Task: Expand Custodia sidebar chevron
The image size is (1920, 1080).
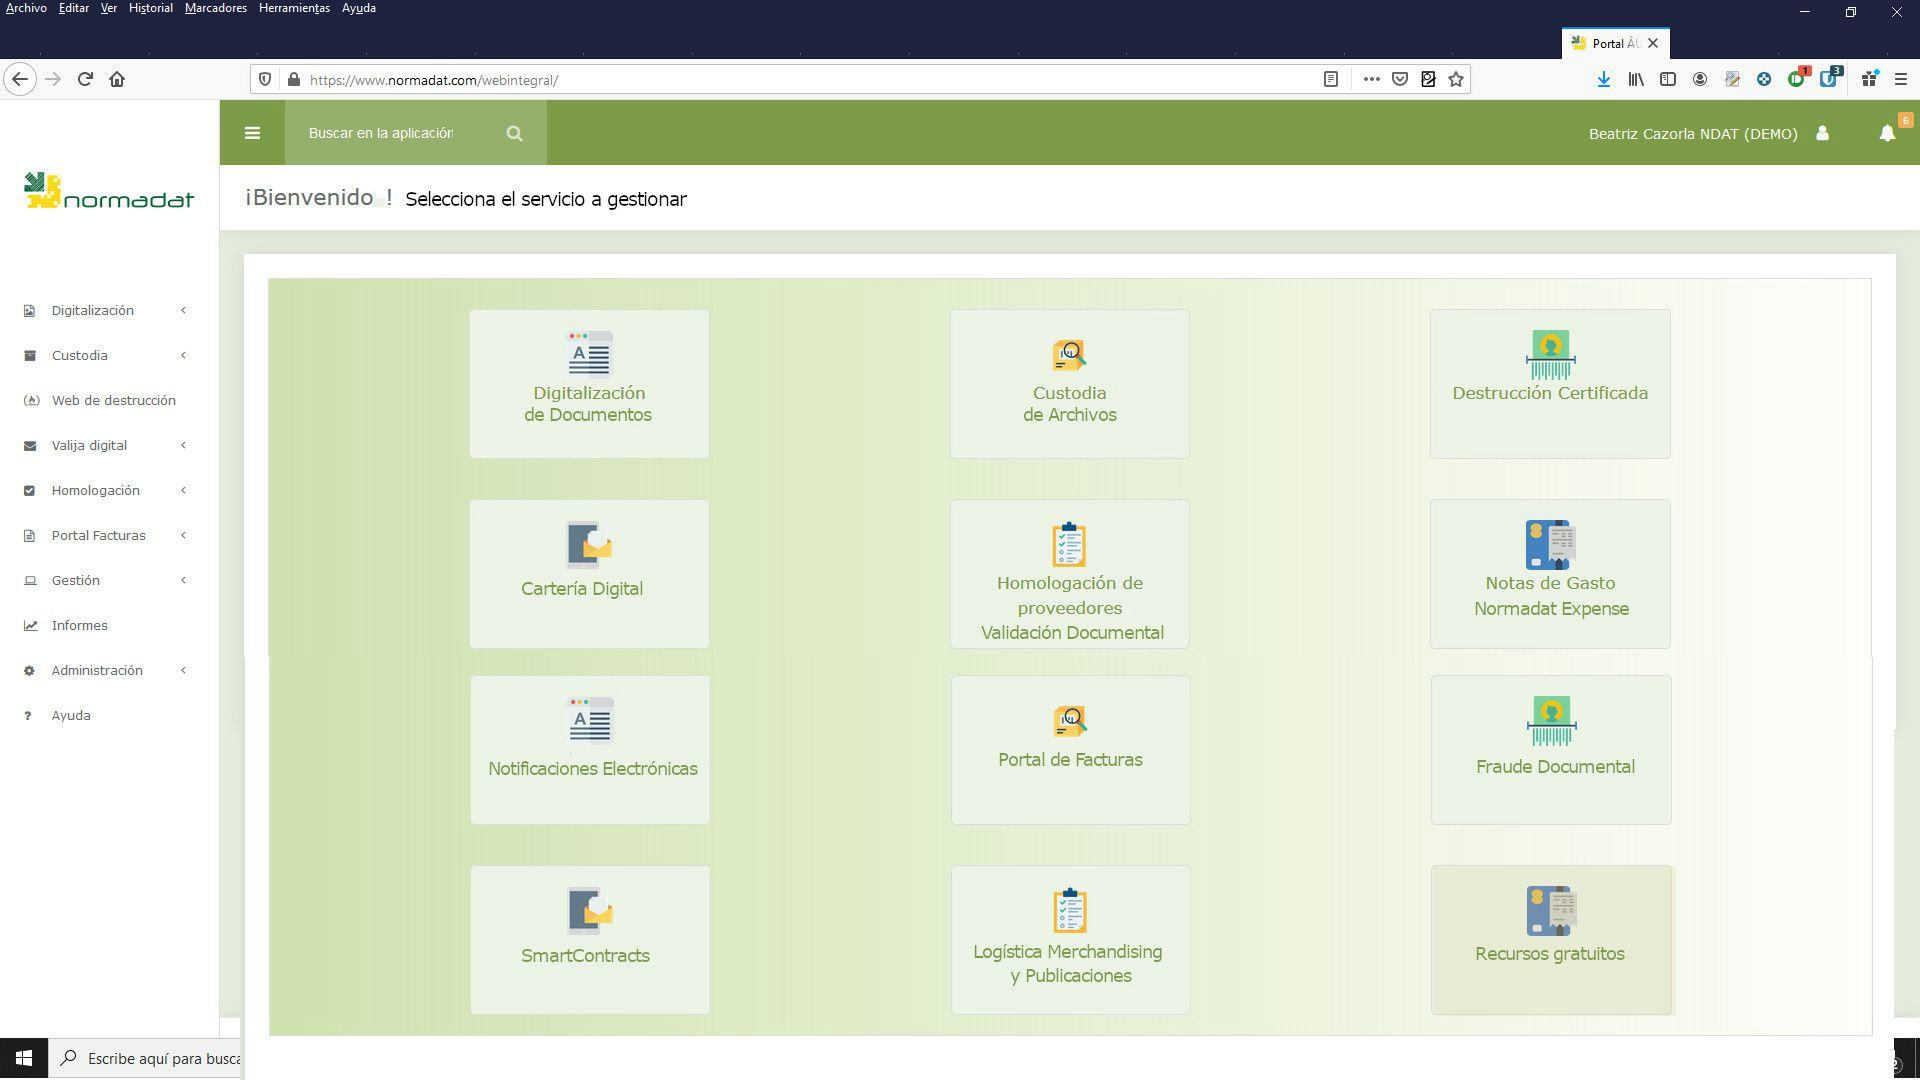Action: (183, 355)
